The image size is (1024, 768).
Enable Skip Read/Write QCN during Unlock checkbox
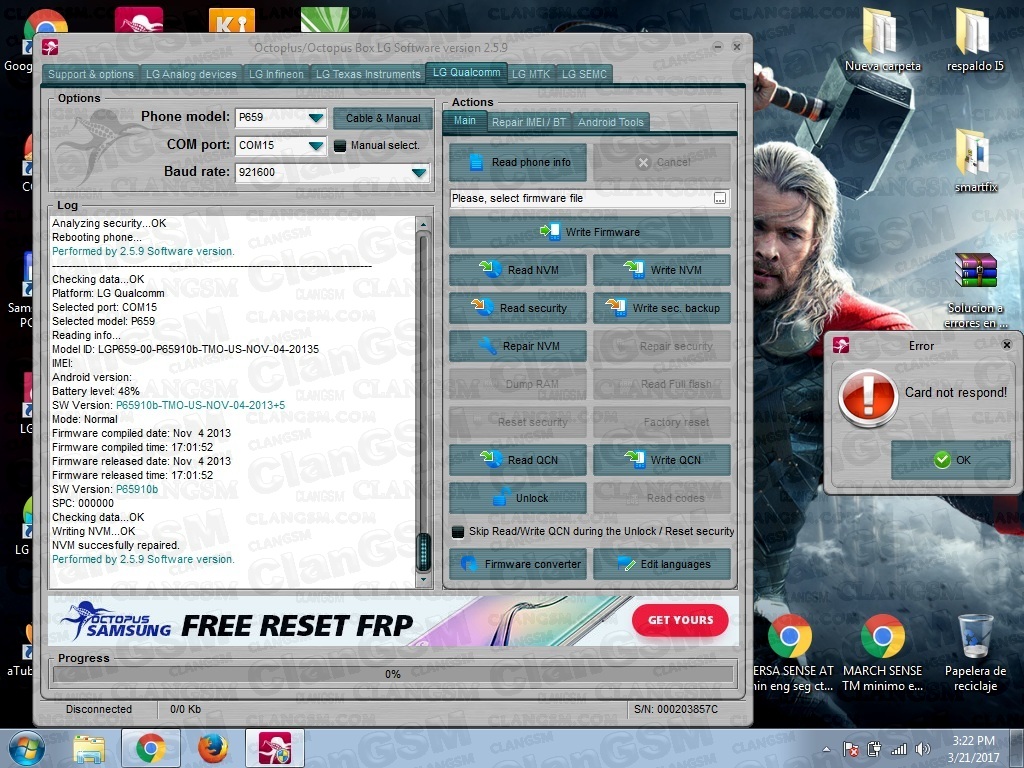[458, 532]
